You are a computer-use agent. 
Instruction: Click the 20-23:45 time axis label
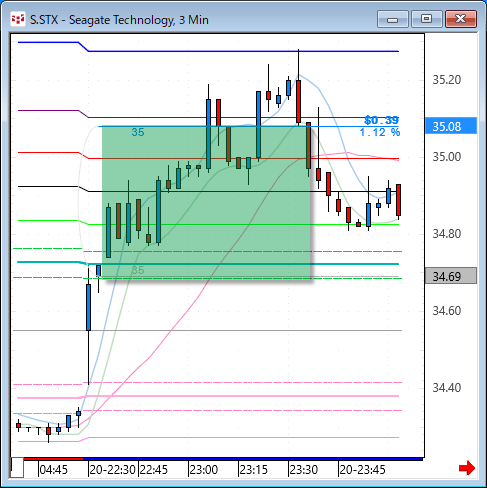pos(362,470)
